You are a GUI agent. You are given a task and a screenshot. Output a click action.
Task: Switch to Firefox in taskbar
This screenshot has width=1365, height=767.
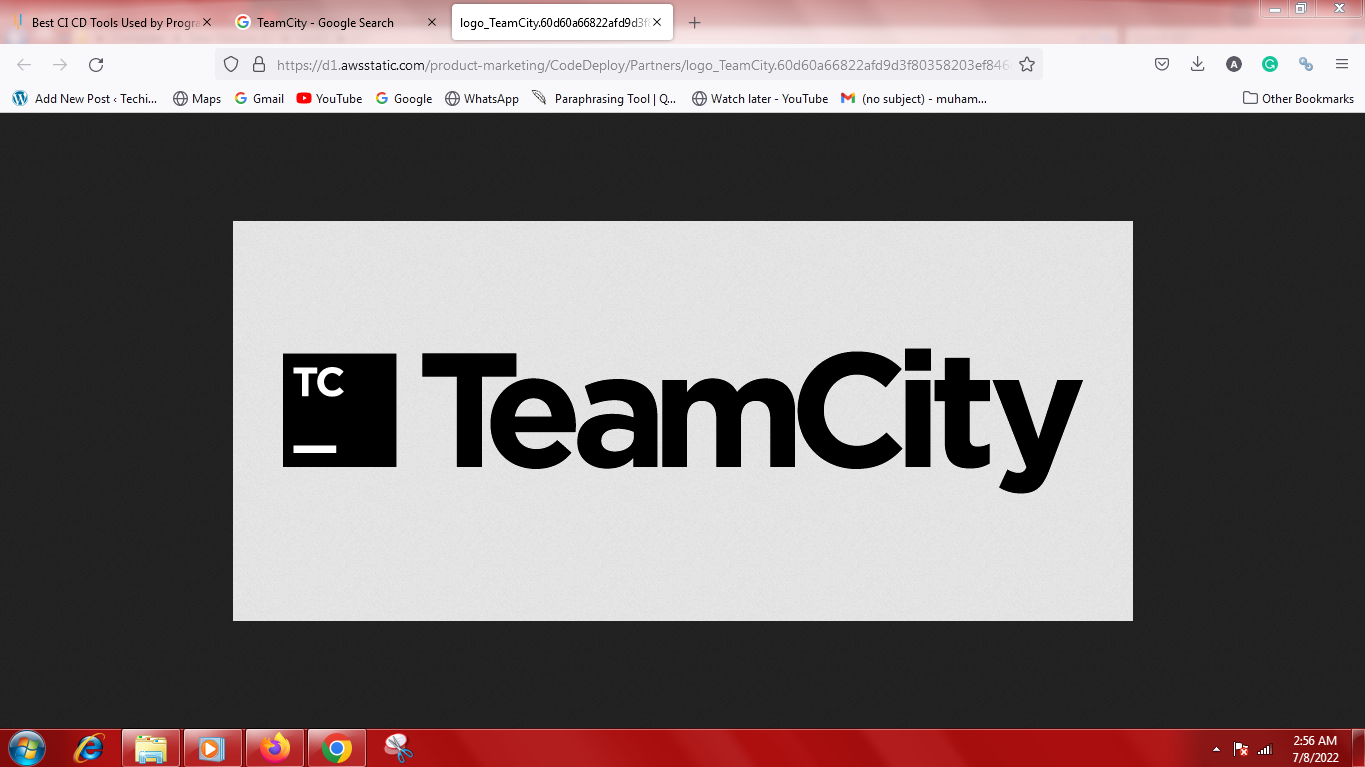(x=274, y=748)
